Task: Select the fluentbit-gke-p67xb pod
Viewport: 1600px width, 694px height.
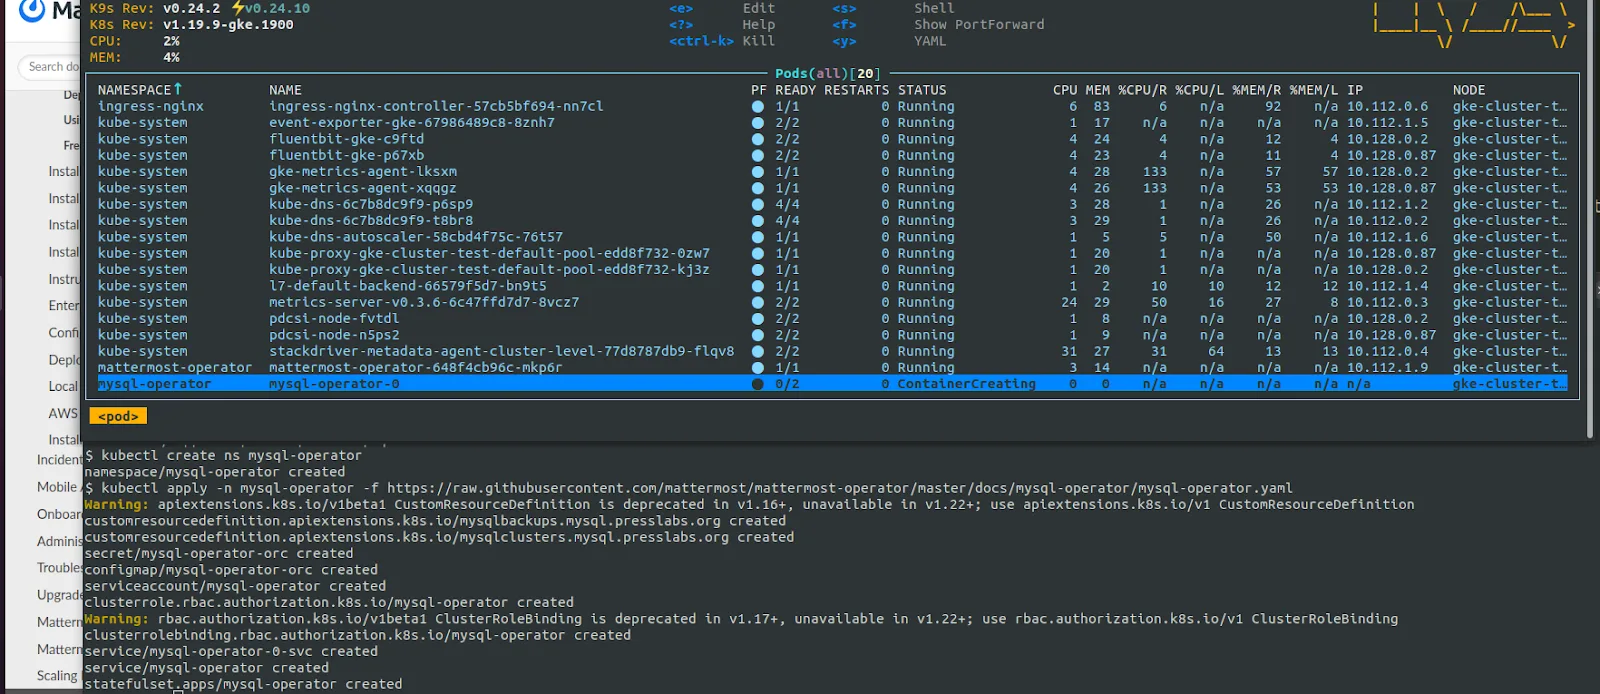Action: click(346, 155)
